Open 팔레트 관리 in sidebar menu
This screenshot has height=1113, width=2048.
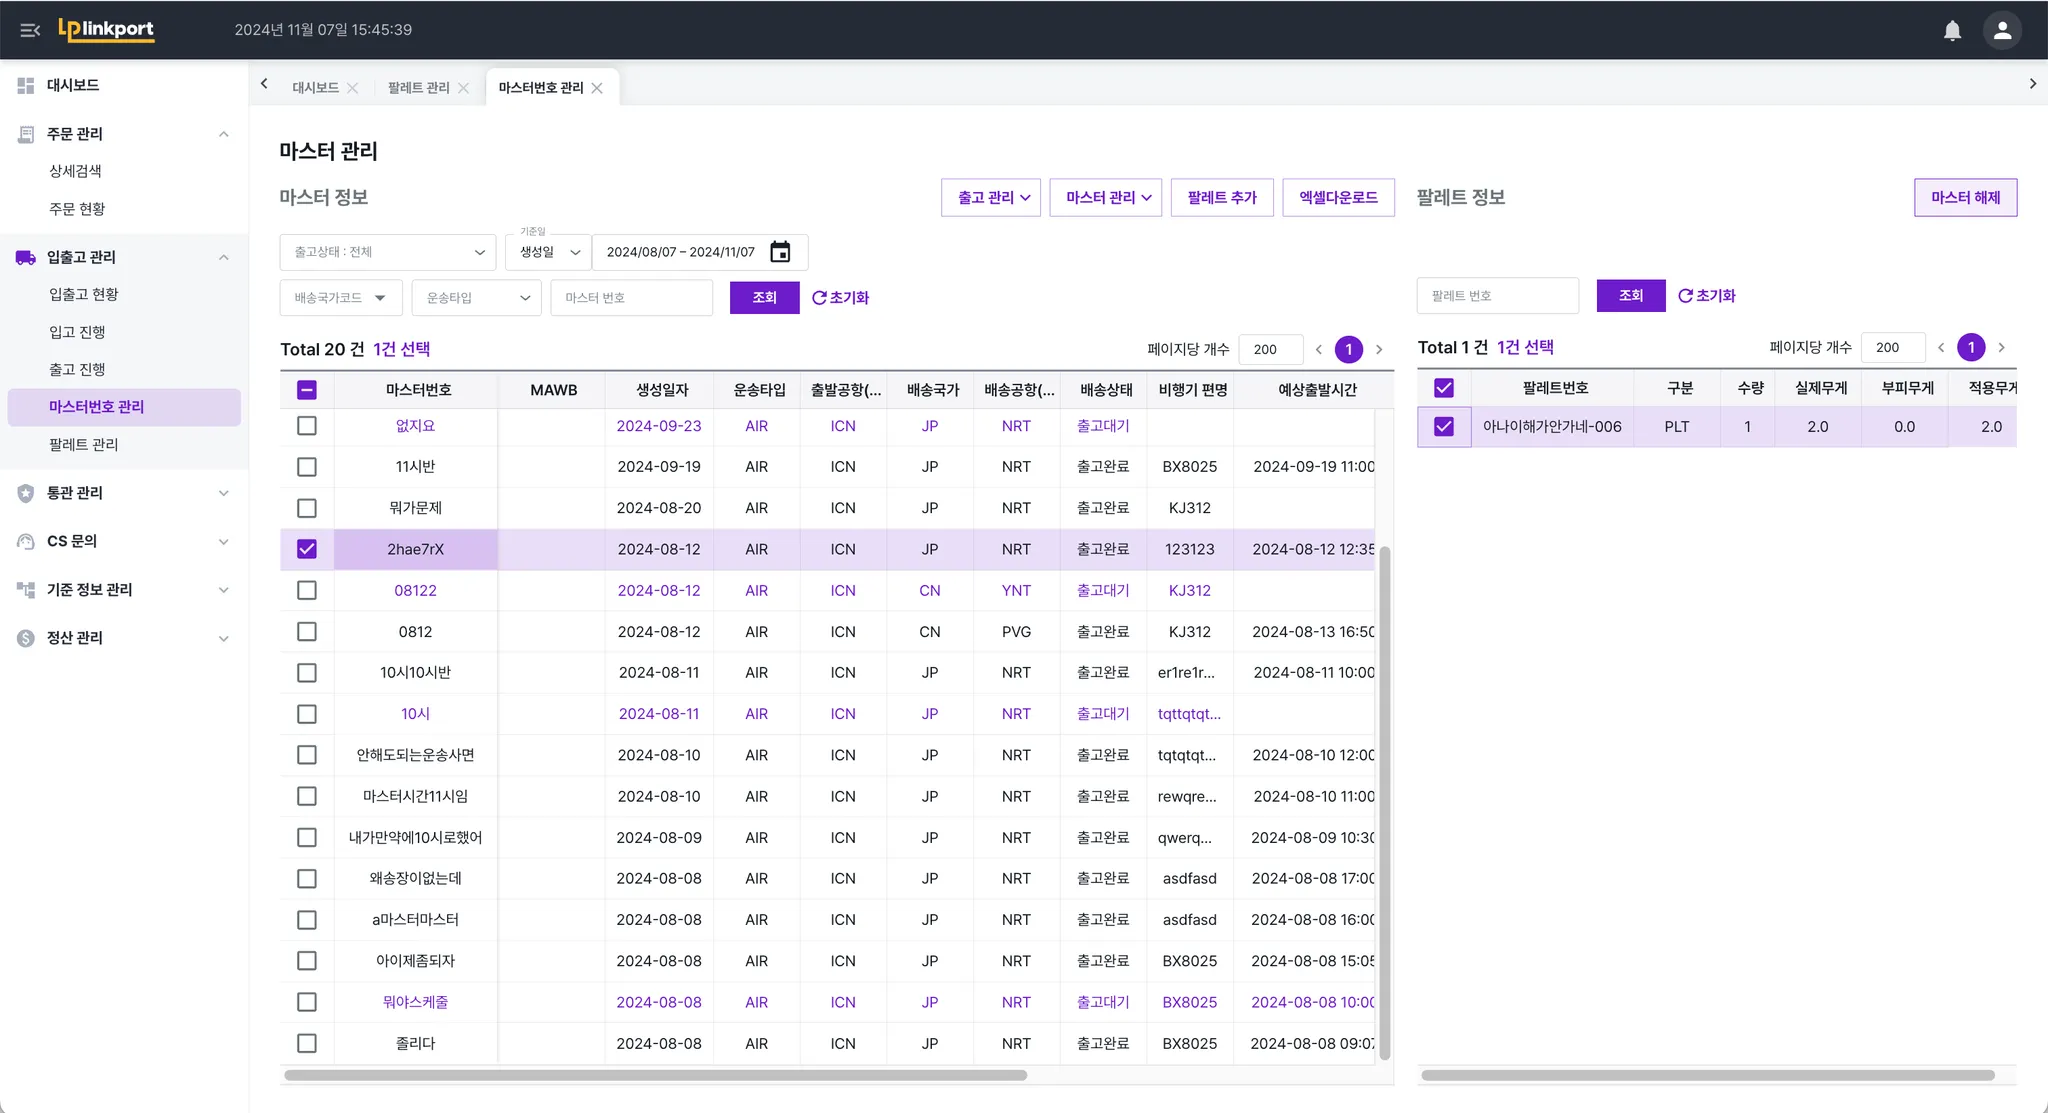[x=84, y=444]
